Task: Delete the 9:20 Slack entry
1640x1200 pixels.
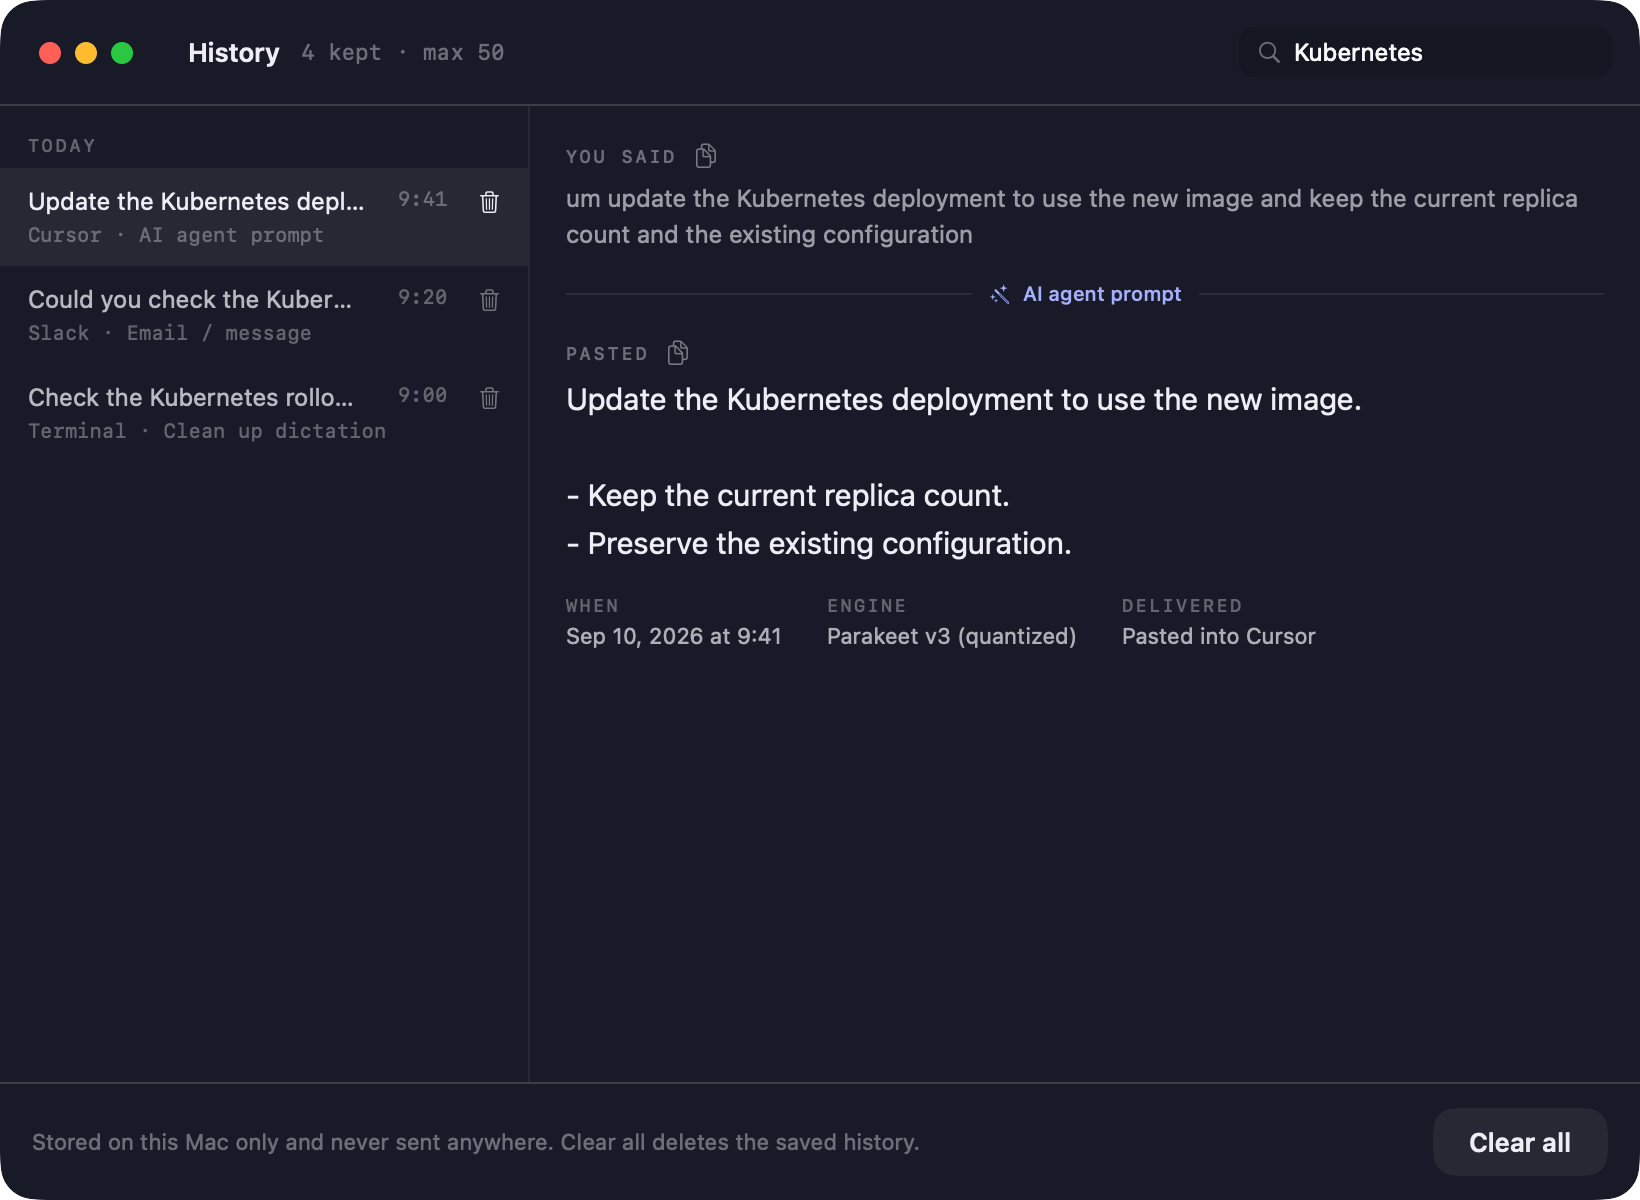Action: pos(489,300)
